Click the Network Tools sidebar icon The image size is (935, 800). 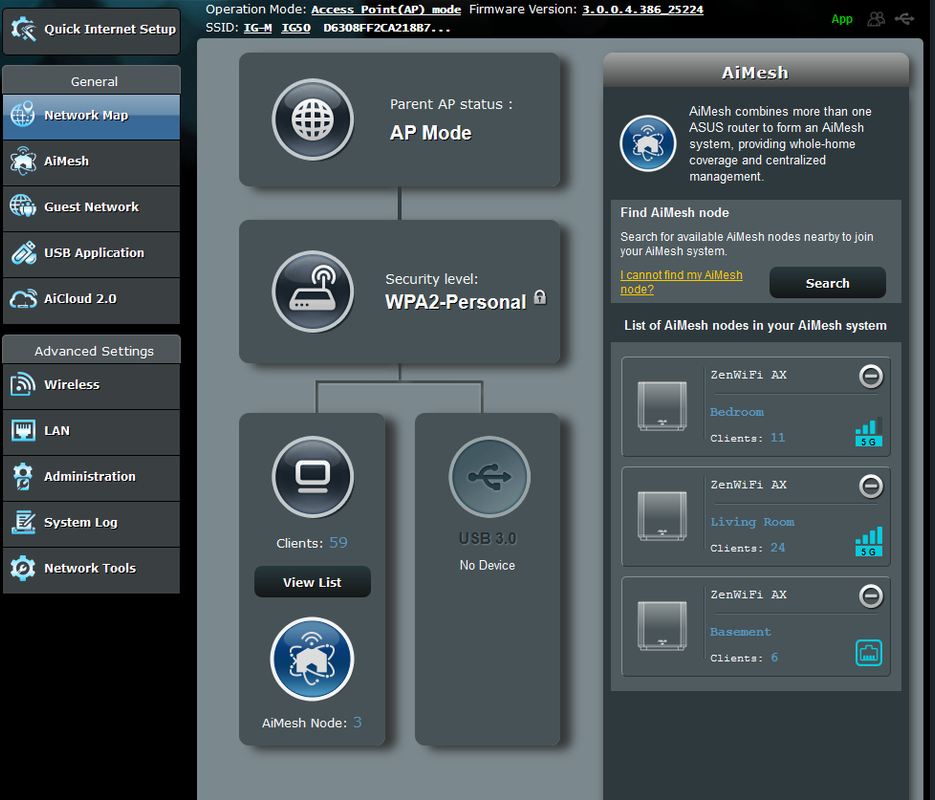click(23, 568)
